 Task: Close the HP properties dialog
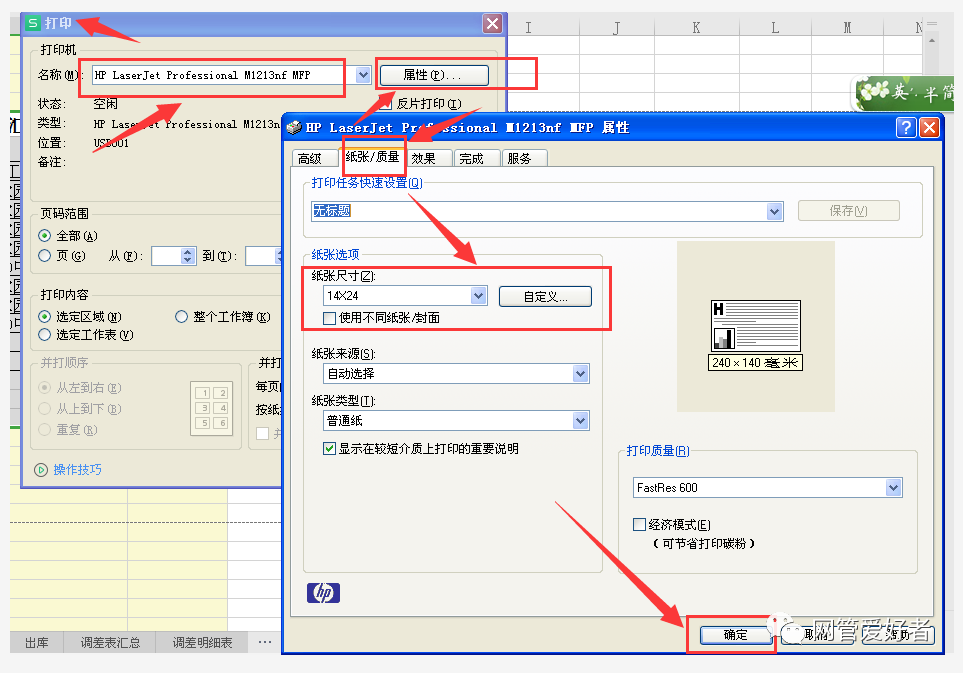929,128
